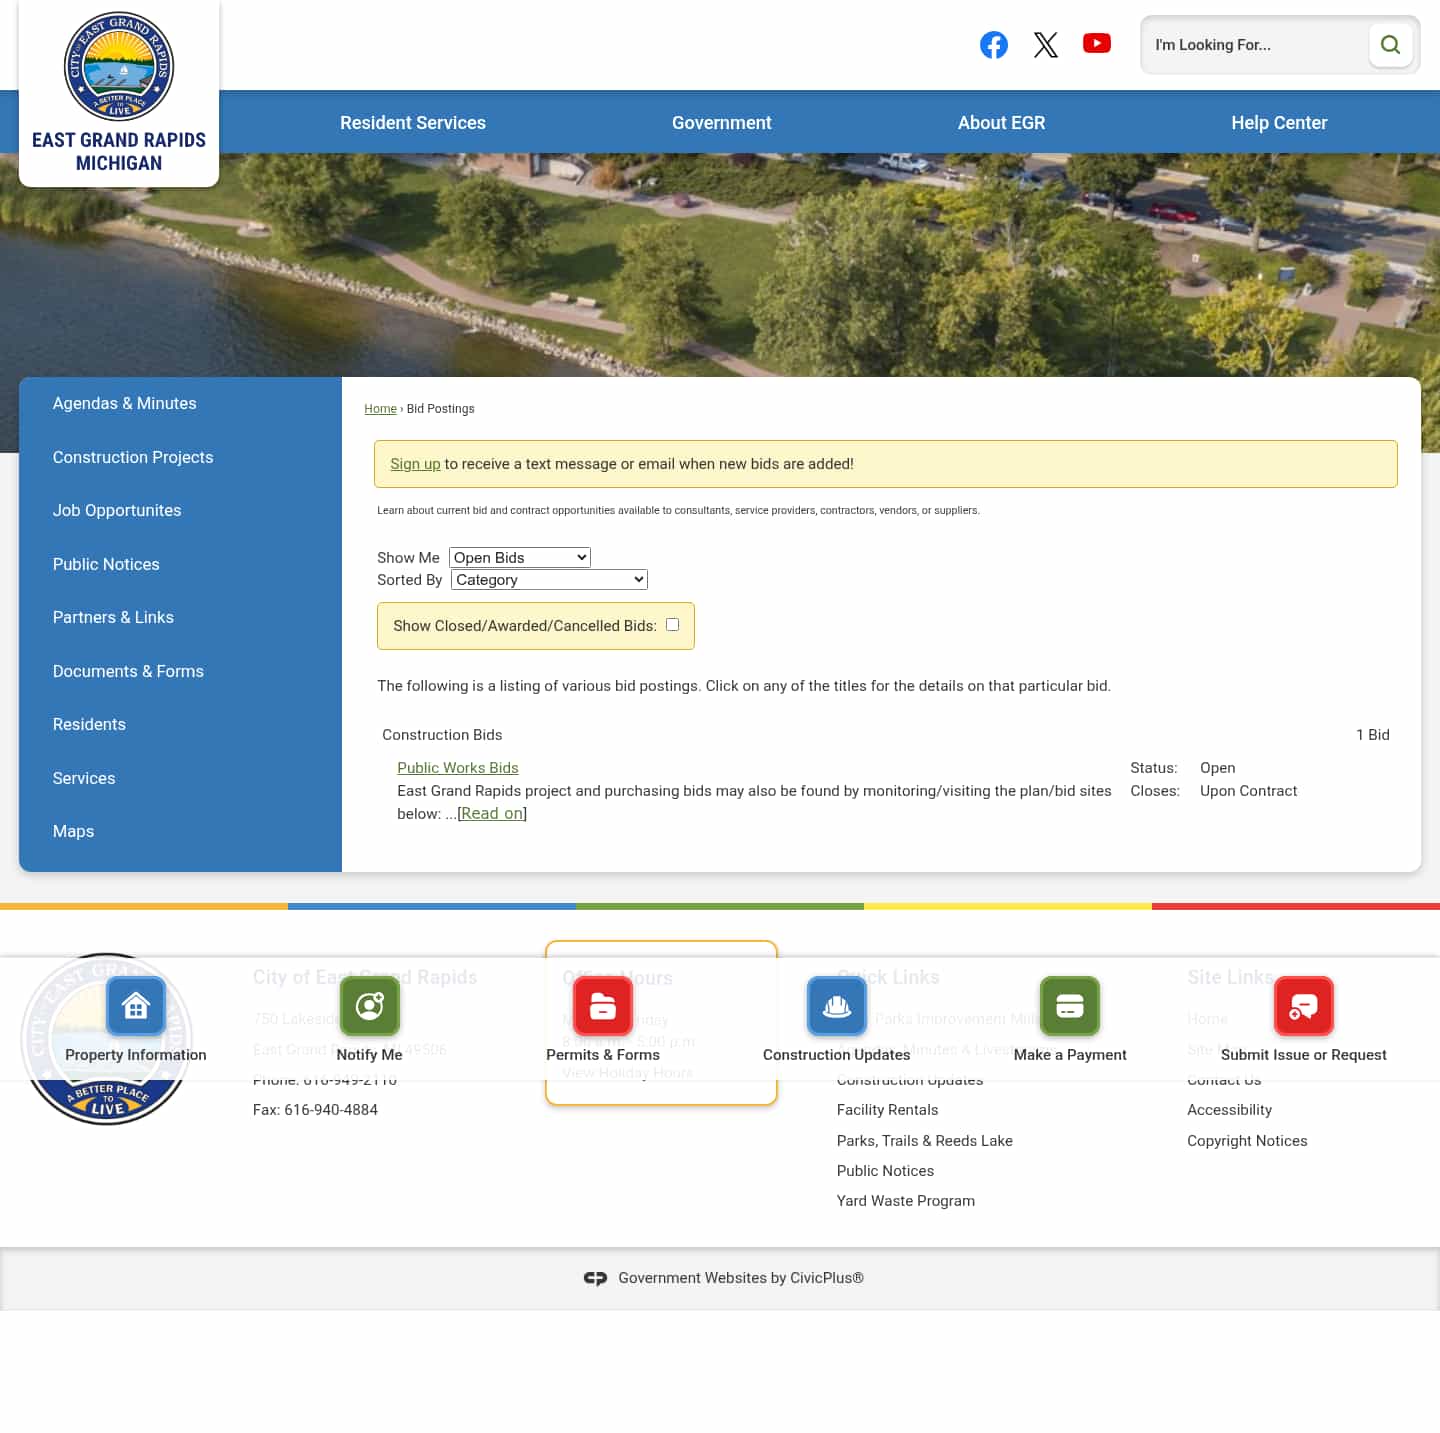Click the search magnifying glass icon
1440x1433 pixels.
point(1390,44)
